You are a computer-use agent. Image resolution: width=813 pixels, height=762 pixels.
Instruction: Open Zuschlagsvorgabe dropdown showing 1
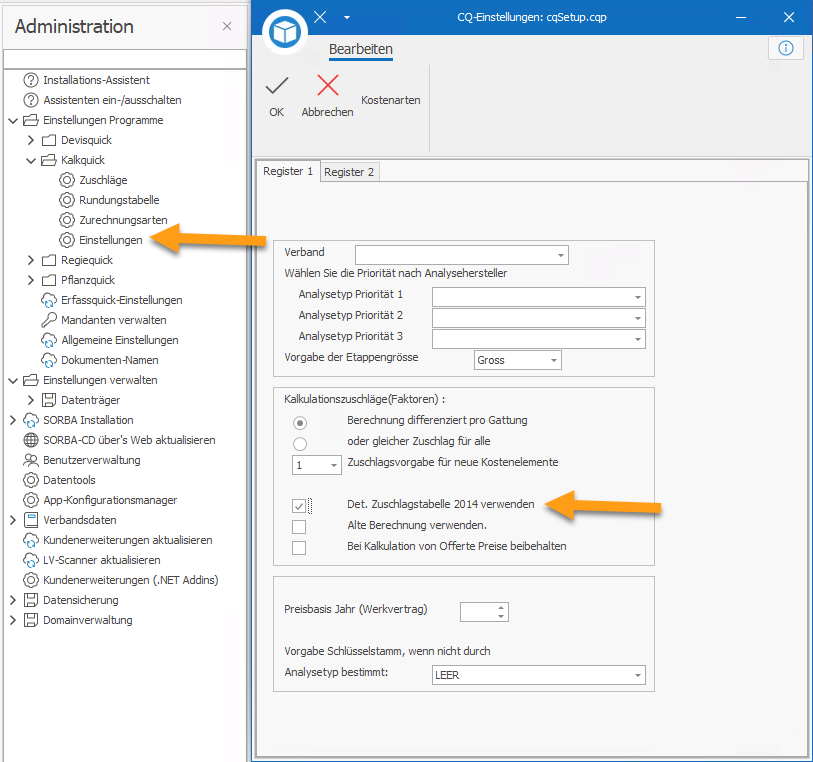click(316, 465)
